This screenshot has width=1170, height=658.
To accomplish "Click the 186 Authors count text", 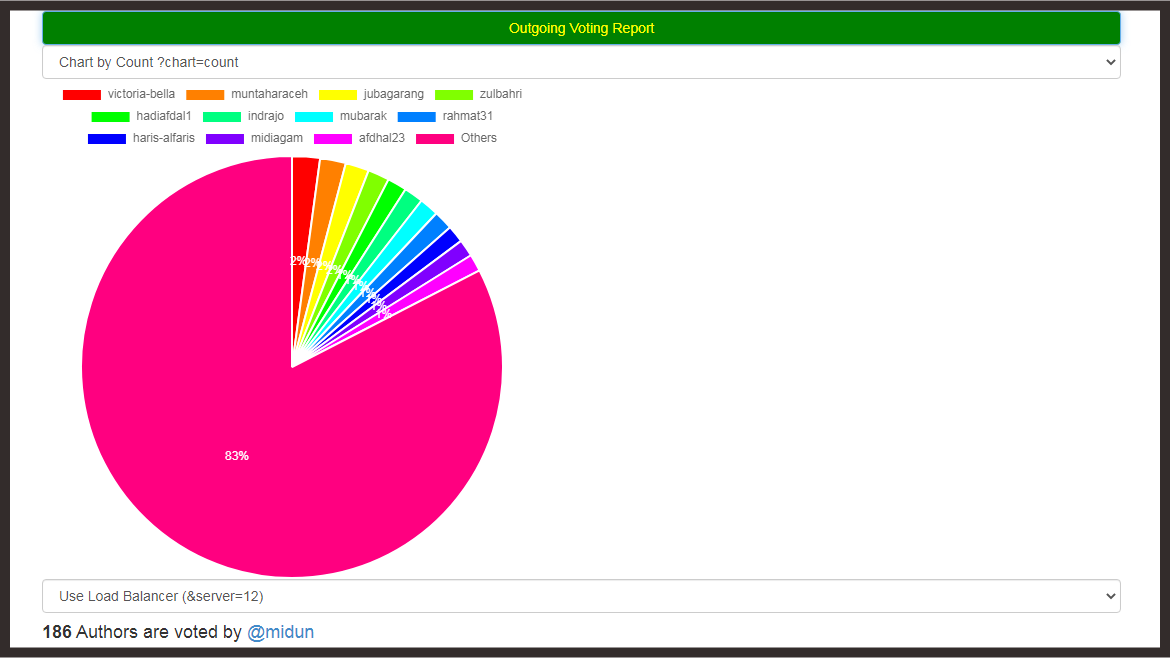I will click(x=142, y=632).
